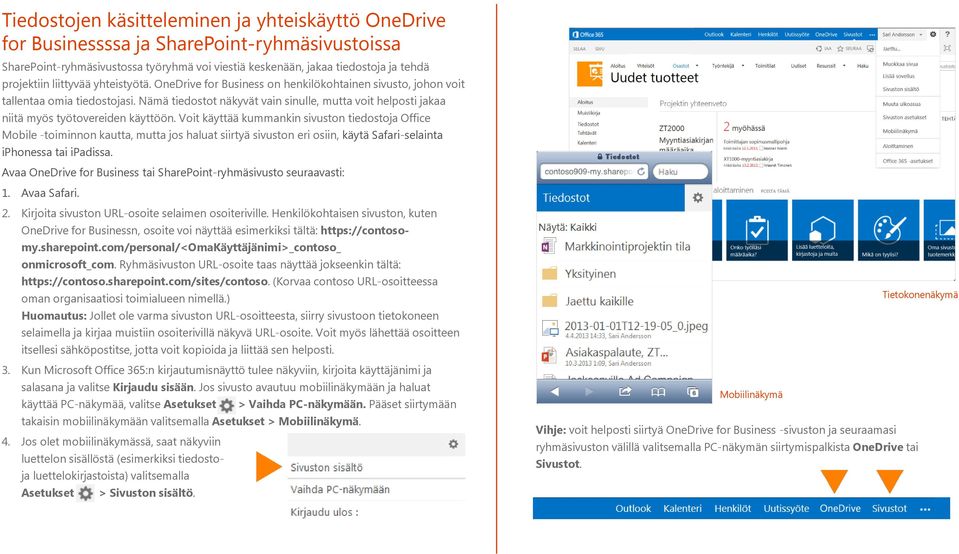Choose Muuta ulkoasua in the settings menu
Image resolution: width=959 pixels, height=554 pixels.
902,105
